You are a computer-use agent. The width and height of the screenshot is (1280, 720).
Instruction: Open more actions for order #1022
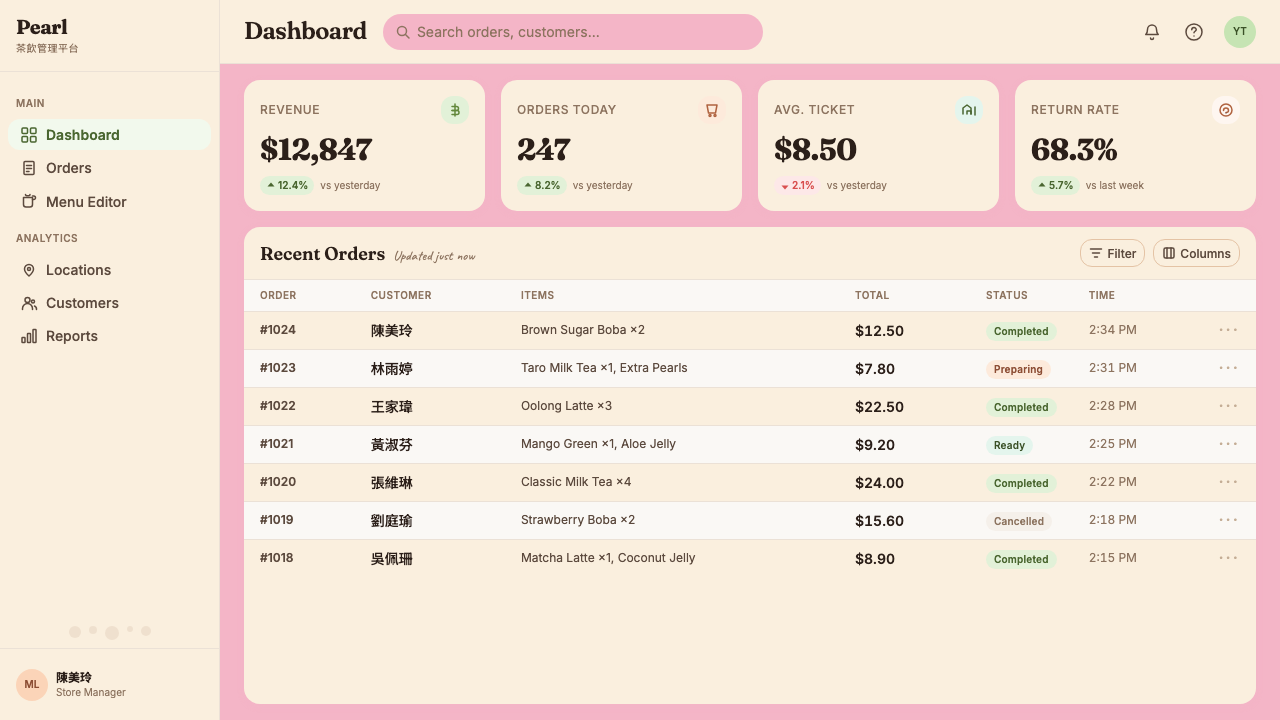[1228, 406]
